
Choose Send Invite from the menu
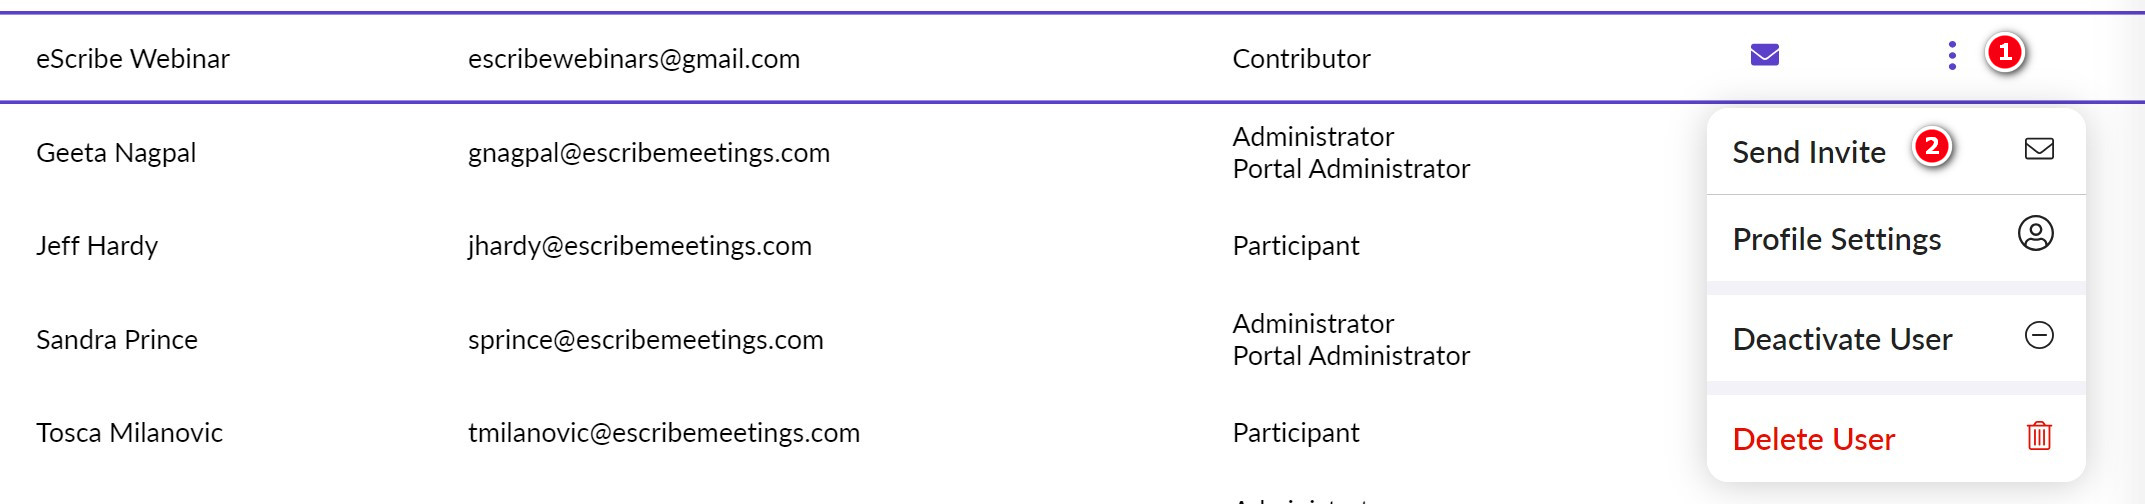pyautogui.click(x=1808, y=152)
